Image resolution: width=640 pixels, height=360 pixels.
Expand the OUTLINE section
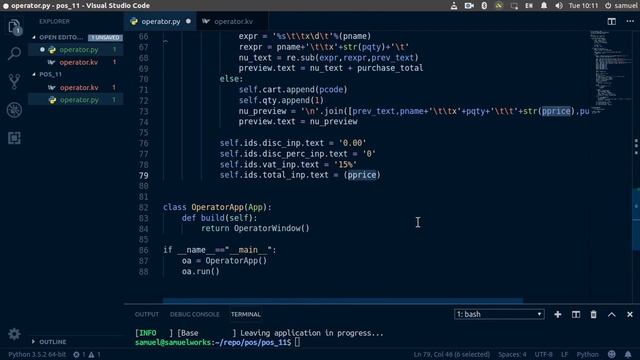click(34, 342)
